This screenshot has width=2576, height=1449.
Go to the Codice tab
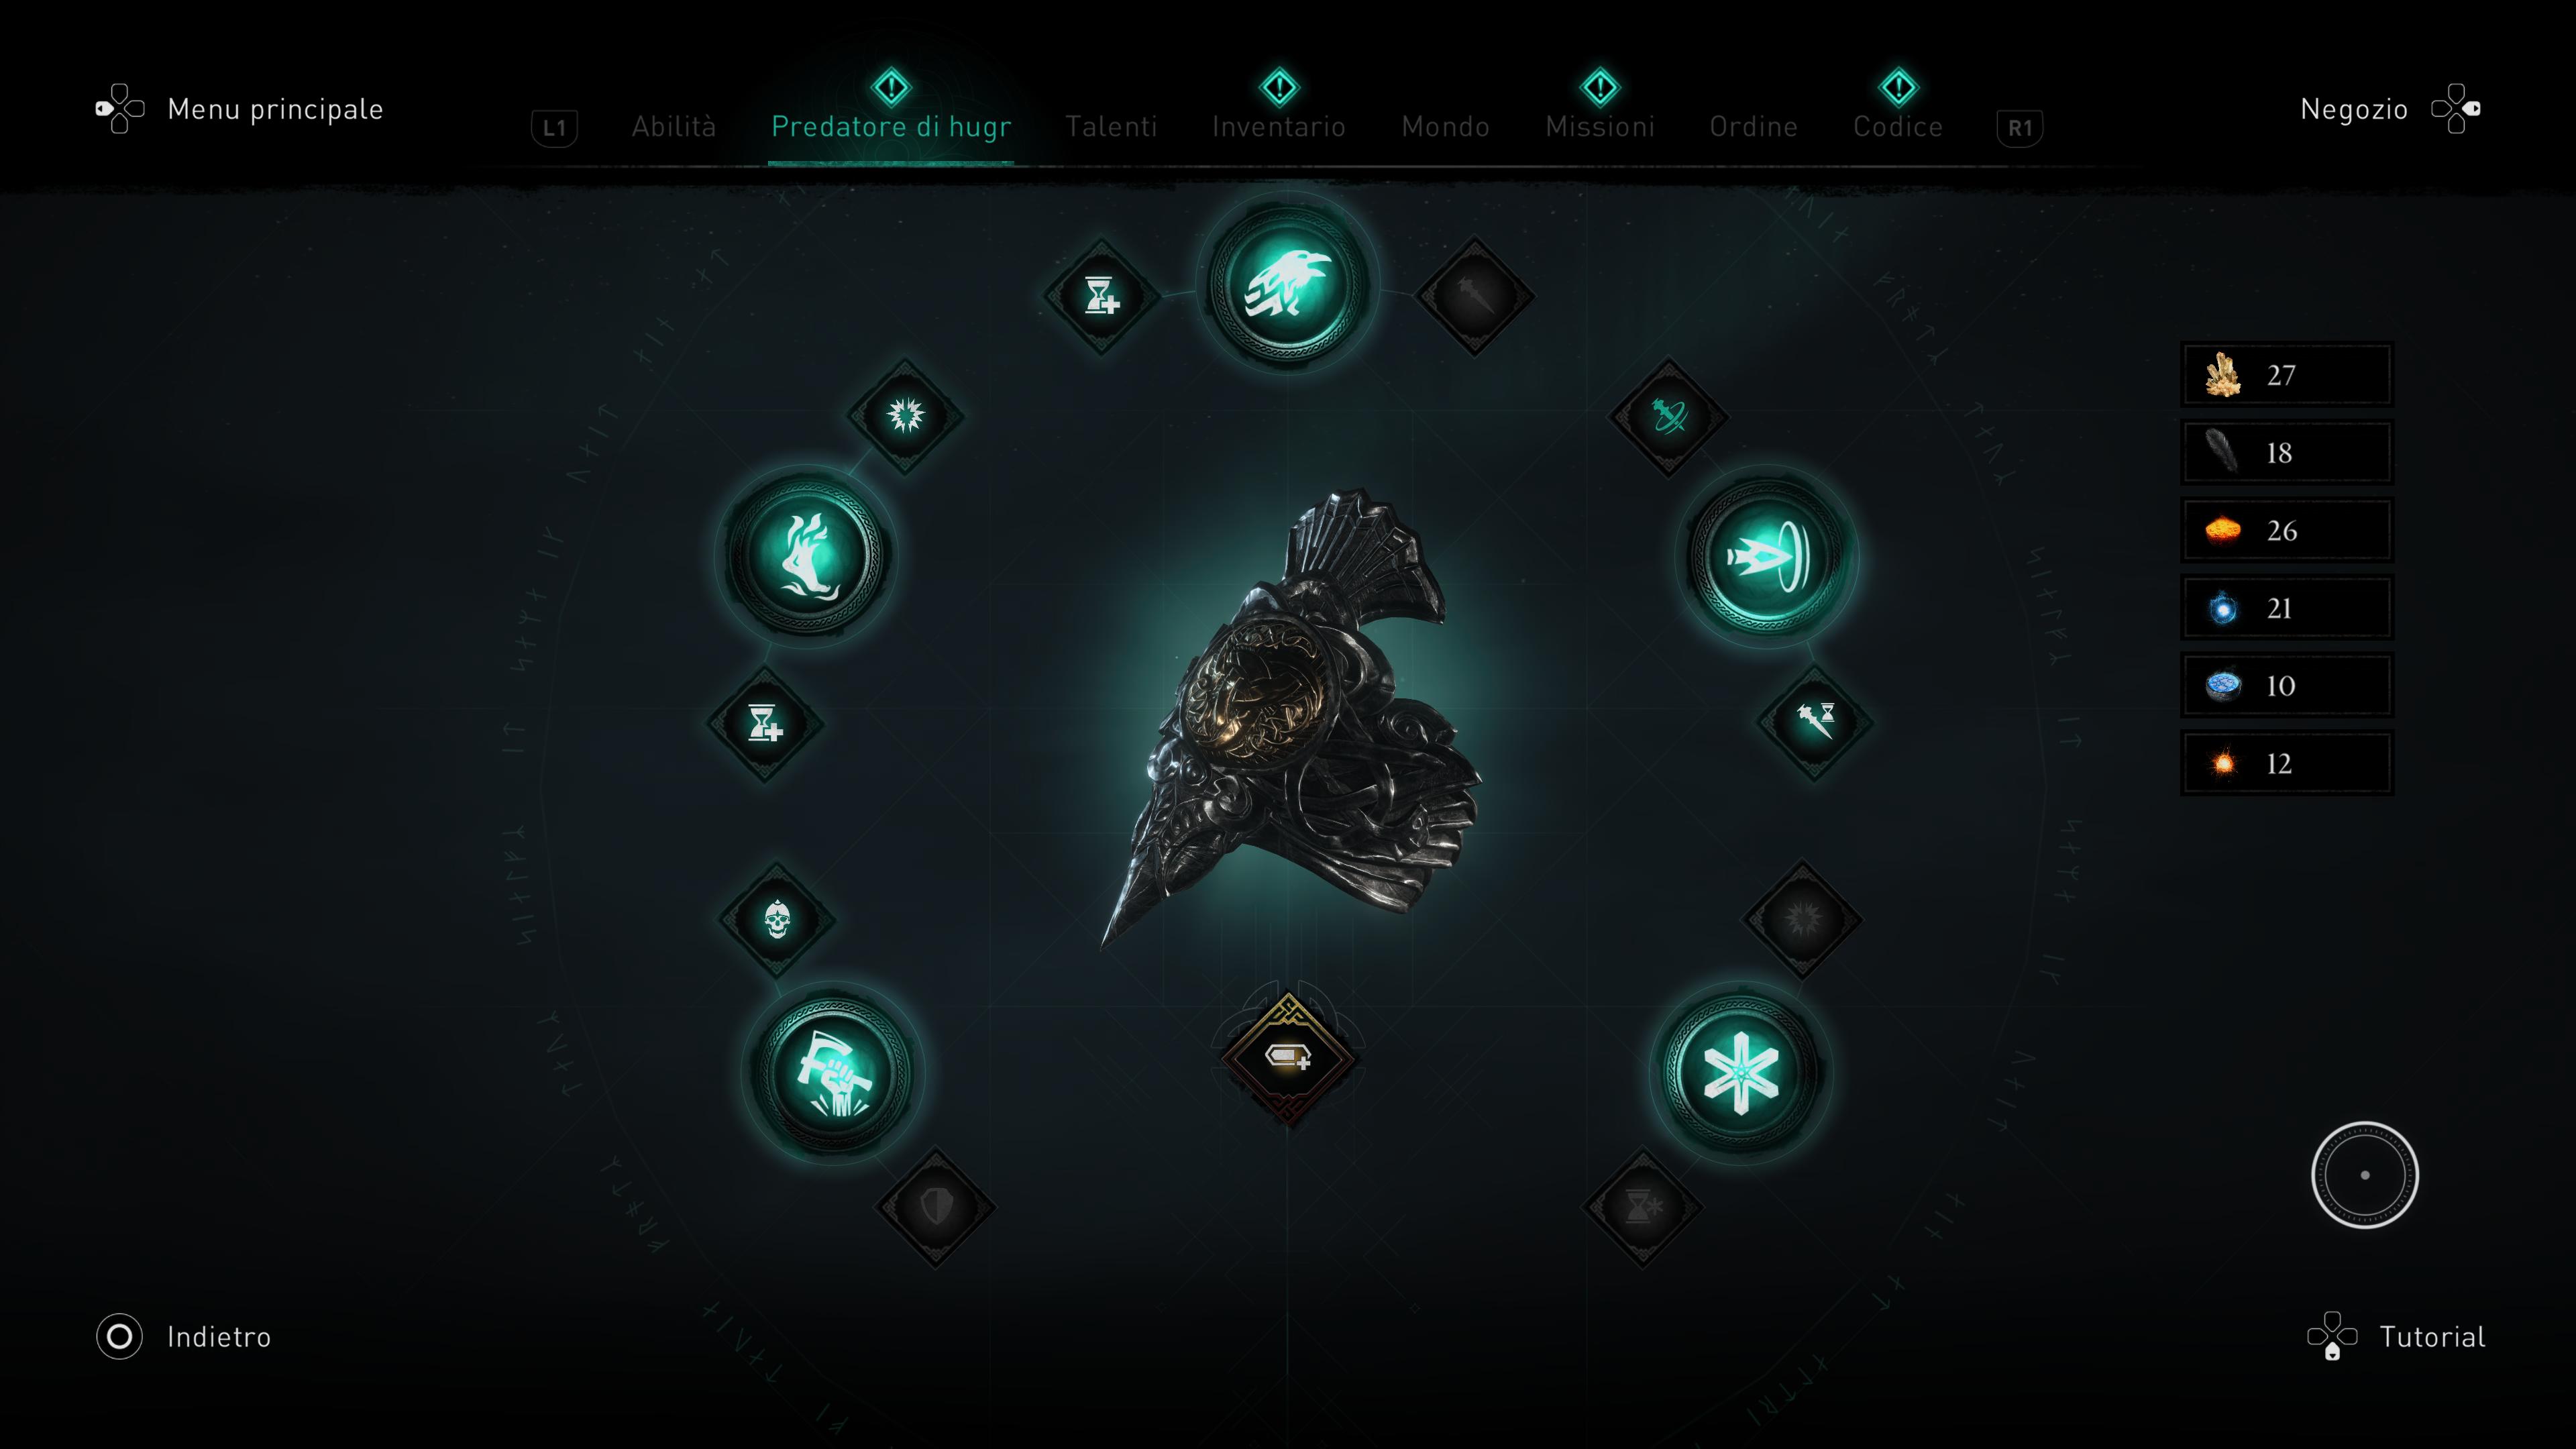click(x=1898, y=127)
